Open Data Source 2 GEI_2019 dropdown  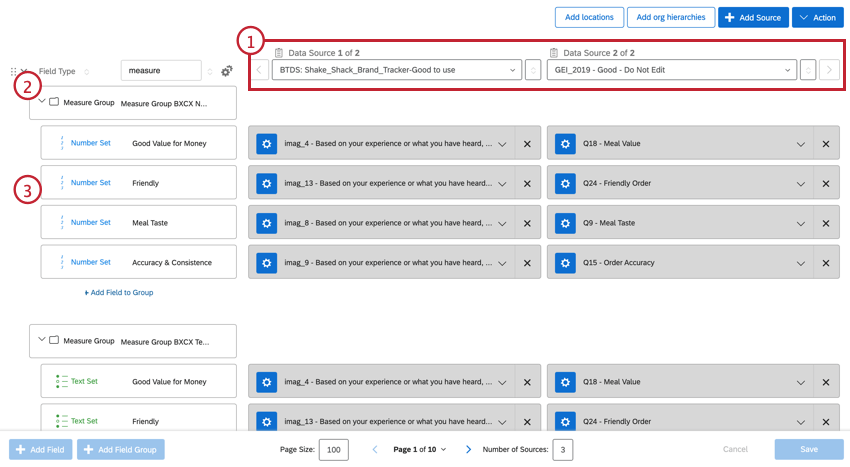[x=671, y=70]
